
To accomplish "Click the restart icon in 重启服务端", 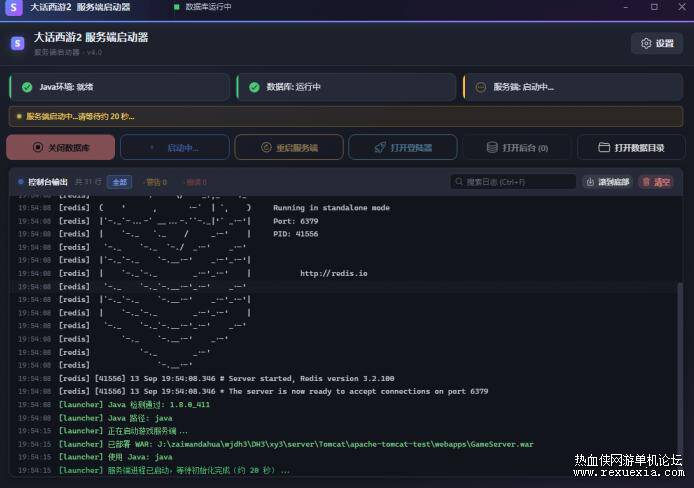I will point(266,147).
